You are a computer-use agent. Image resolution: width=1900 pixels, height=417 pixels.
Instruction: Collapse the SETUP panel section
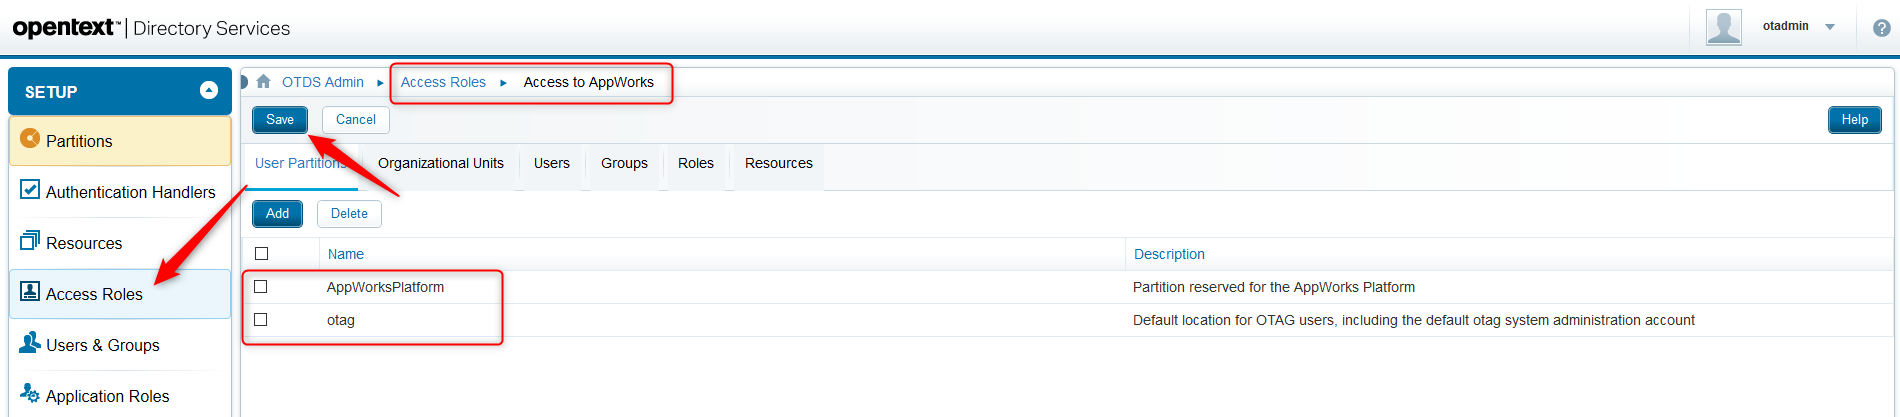209,91
